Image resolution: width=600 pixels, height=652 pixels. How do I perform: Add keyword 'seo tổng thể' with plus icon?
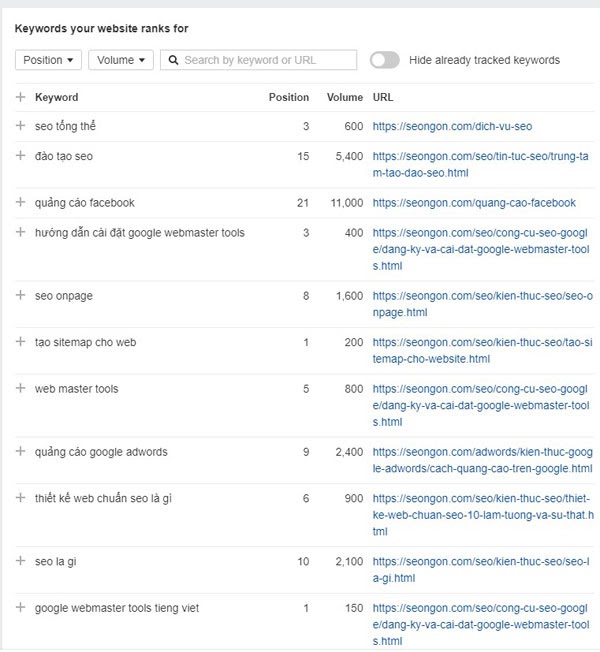[x=20, y=126]
